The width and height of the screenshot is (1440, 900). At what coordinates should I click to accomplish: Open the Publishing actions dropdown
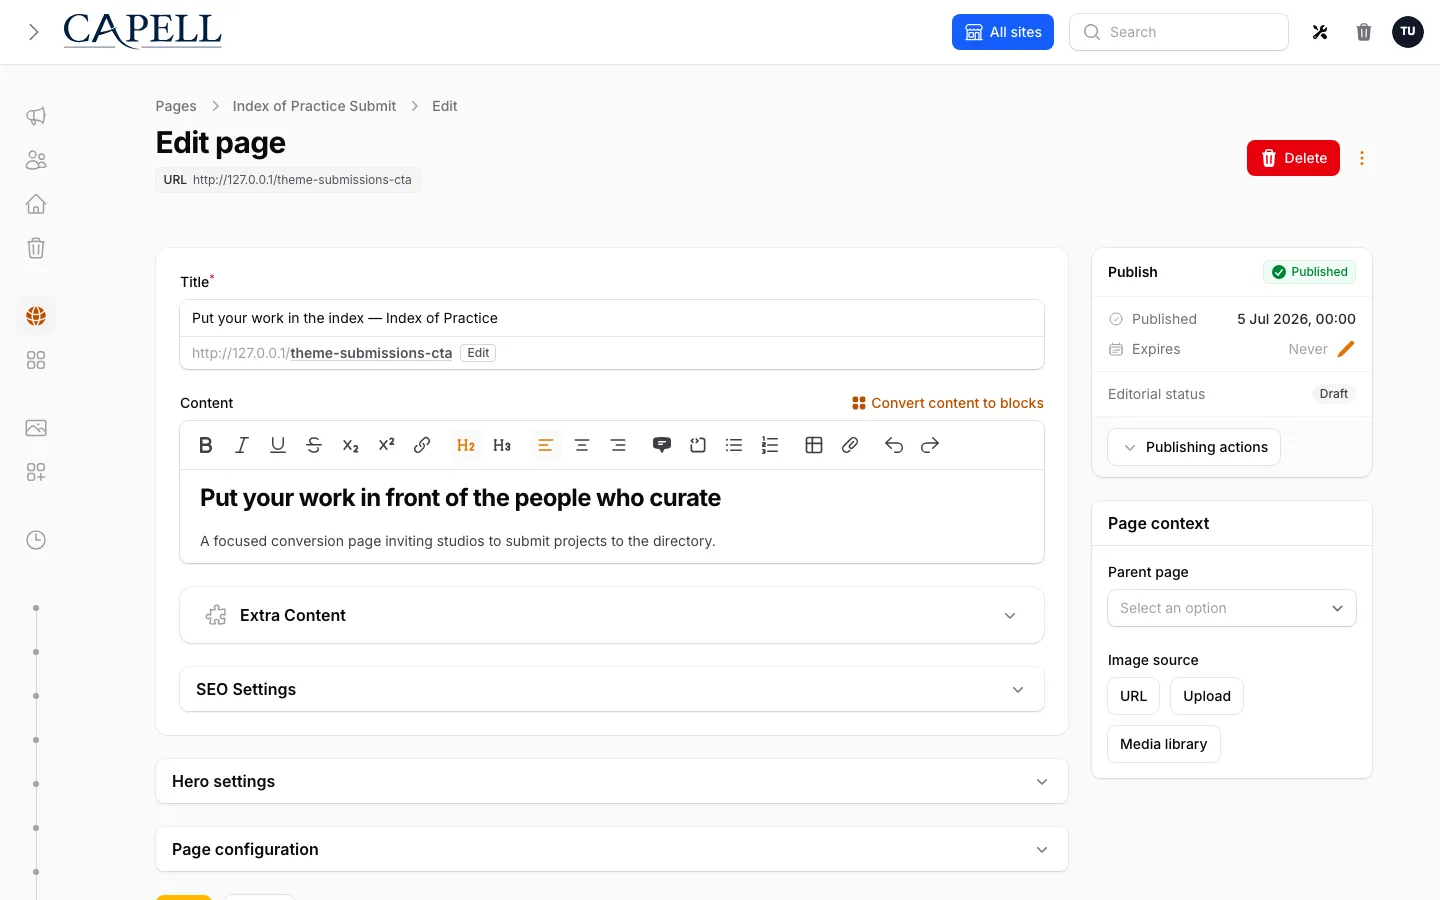[1194, 447]
